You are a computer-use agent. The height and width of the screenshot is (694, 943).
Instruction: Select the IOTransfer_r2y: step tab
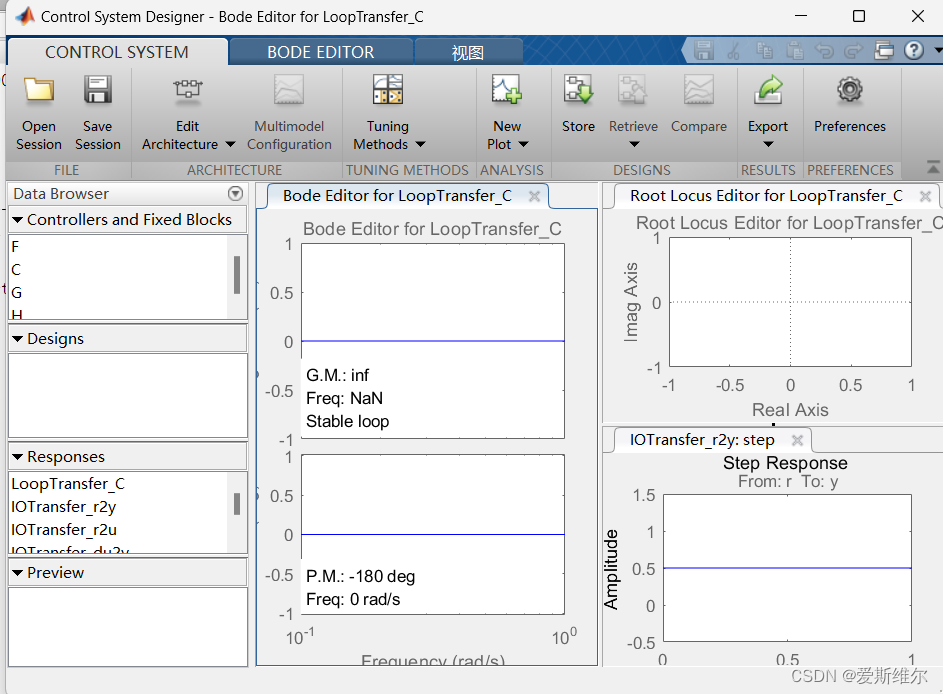tap(702, 440)
